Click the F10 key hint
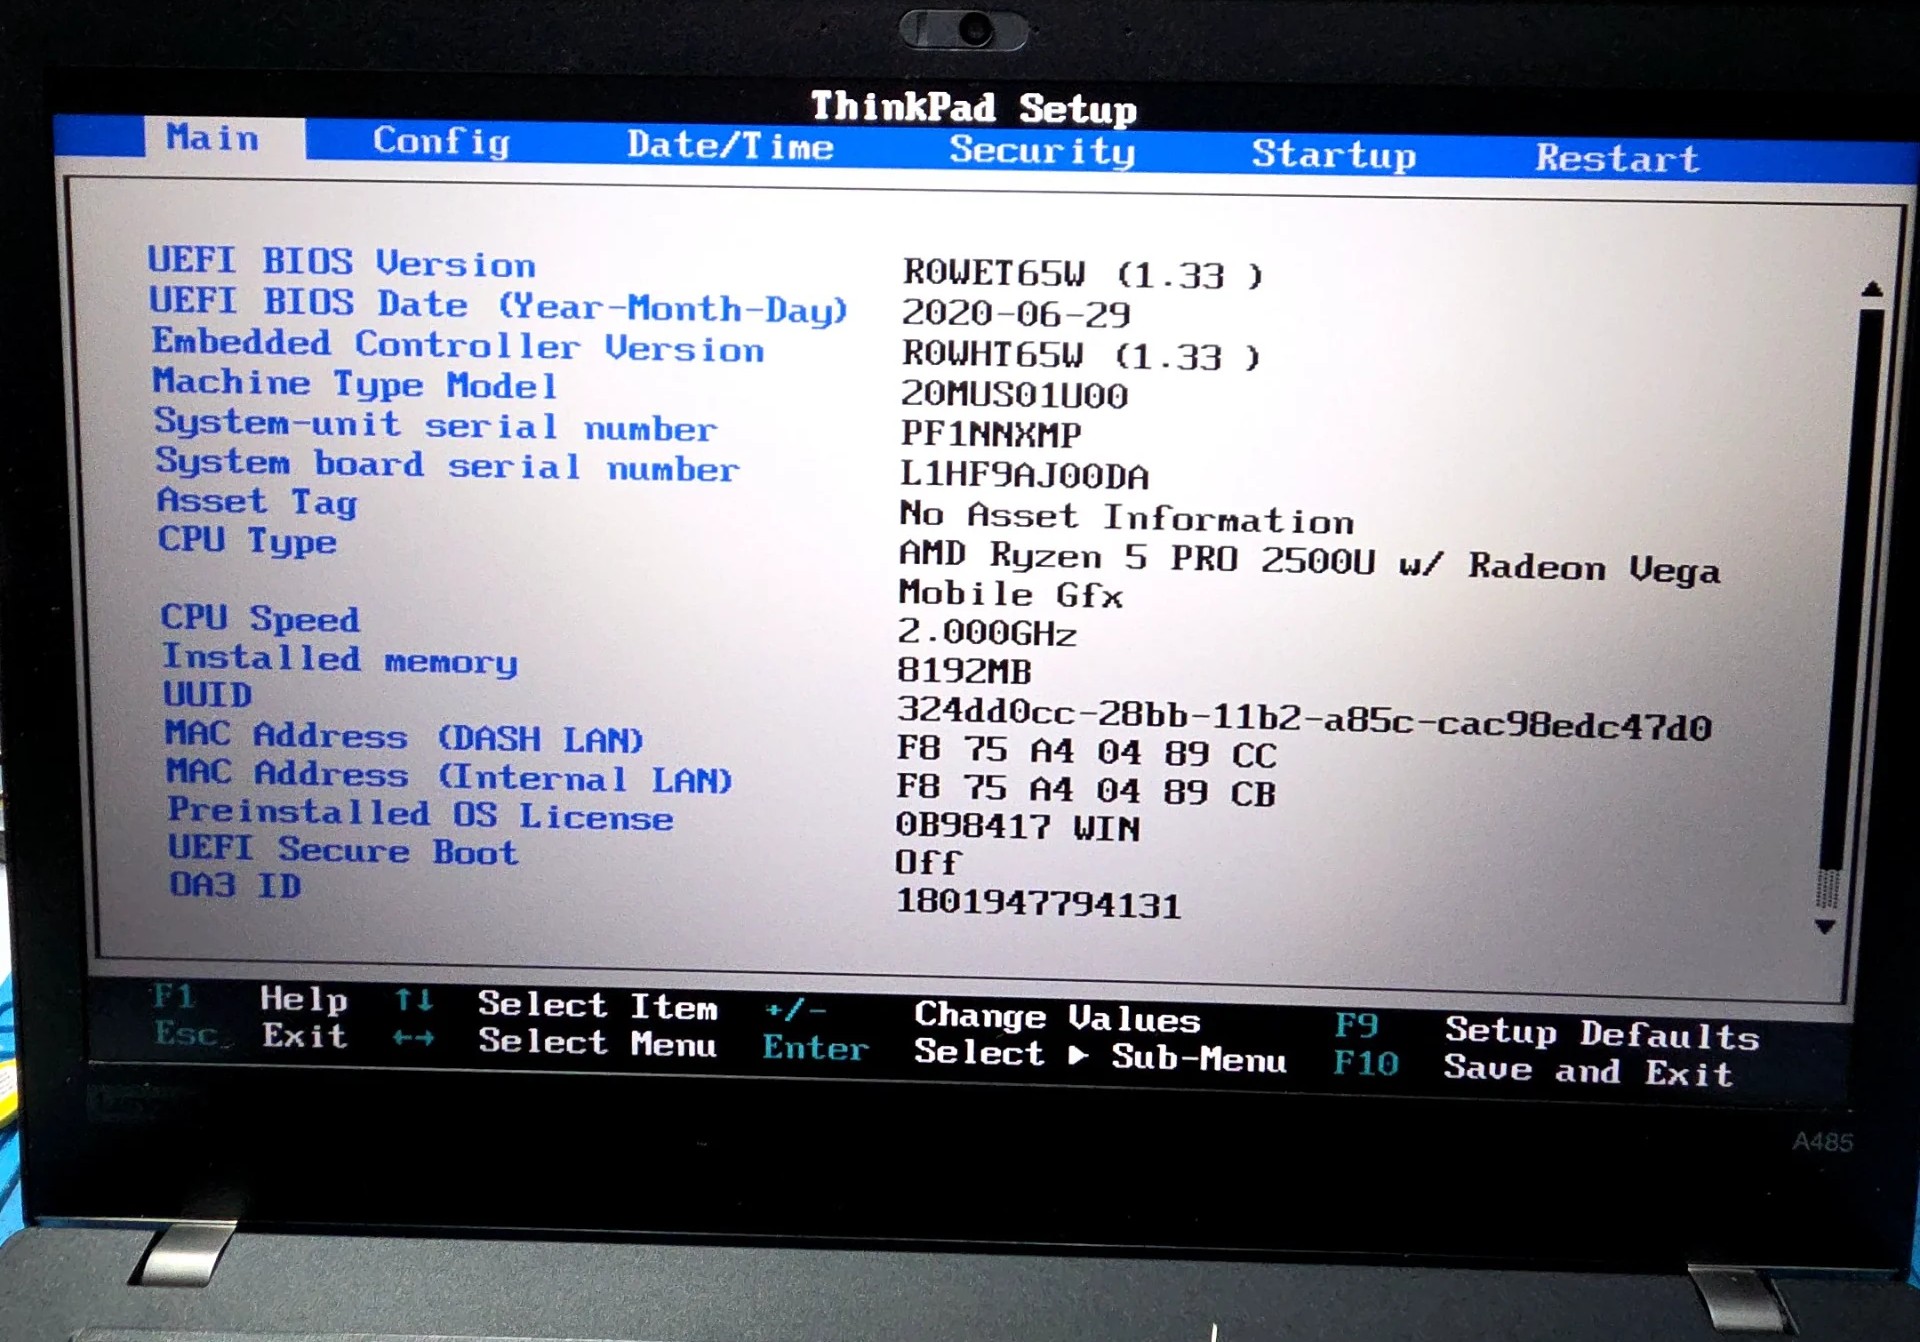 1366,1062
